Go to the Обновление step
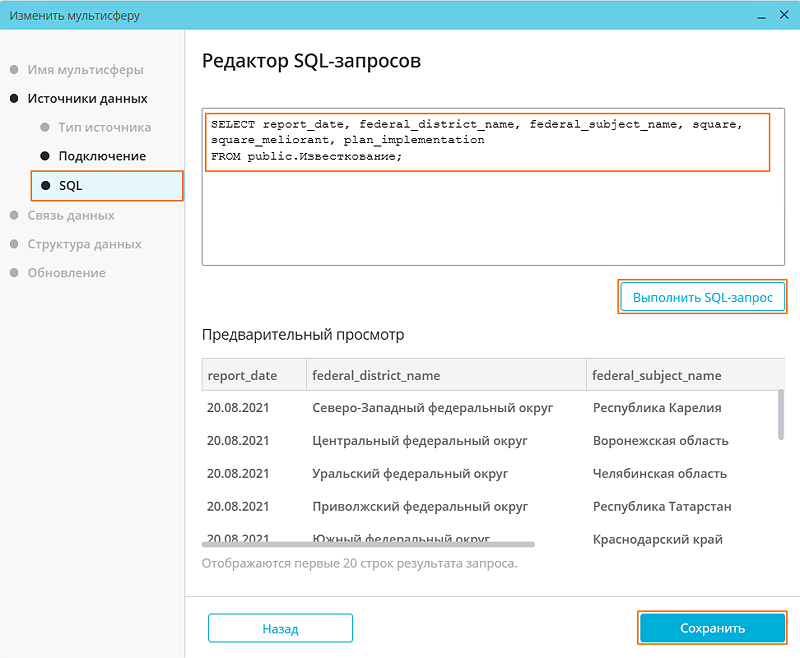Screen dimensions: 800x658 [x=66, y=273]
